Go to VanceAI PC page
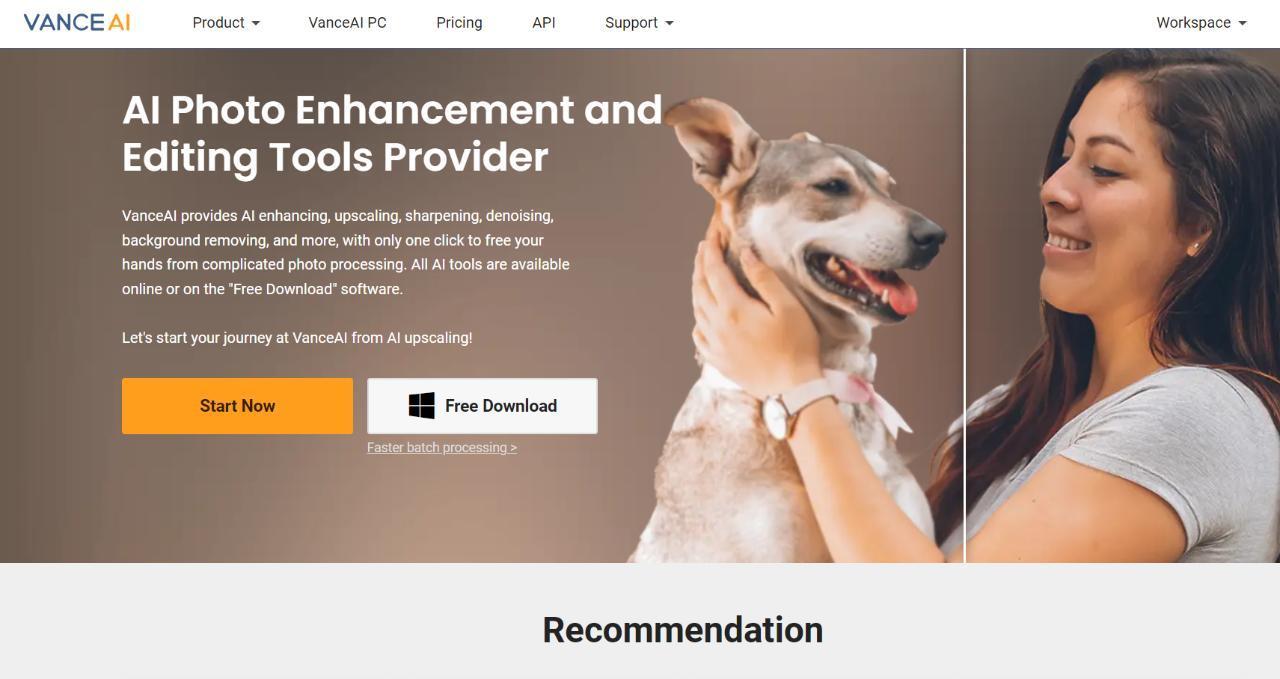The height and width of the screenshot is (679, 1280). [347, 22]
